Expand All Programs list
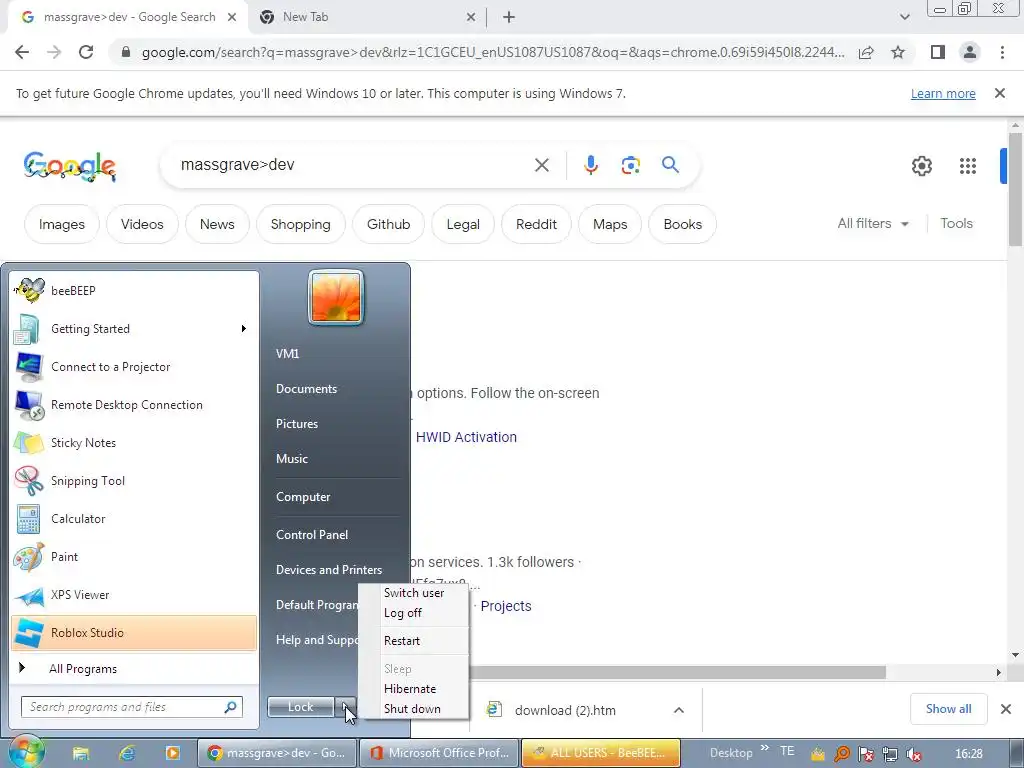The width and height of the screenshot is (1024, 768). (133, 668)
